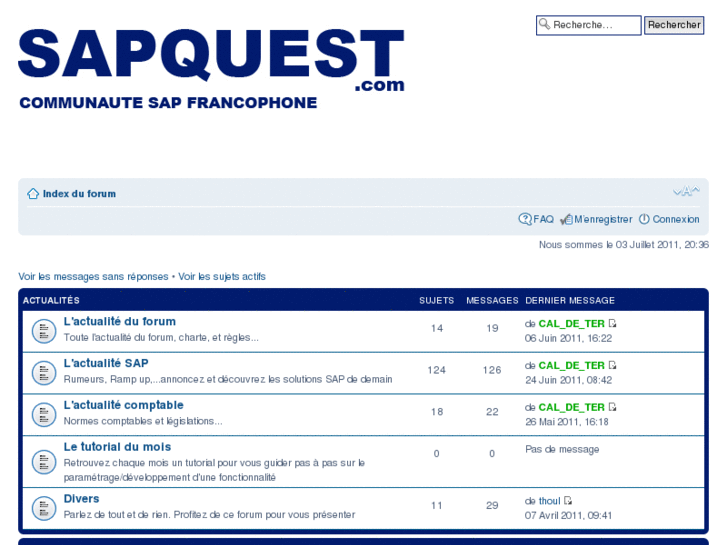Click the date 07 Avril 2011, 09:41
Viewport: 727px width, 545px height.
(x=568, y=516)
